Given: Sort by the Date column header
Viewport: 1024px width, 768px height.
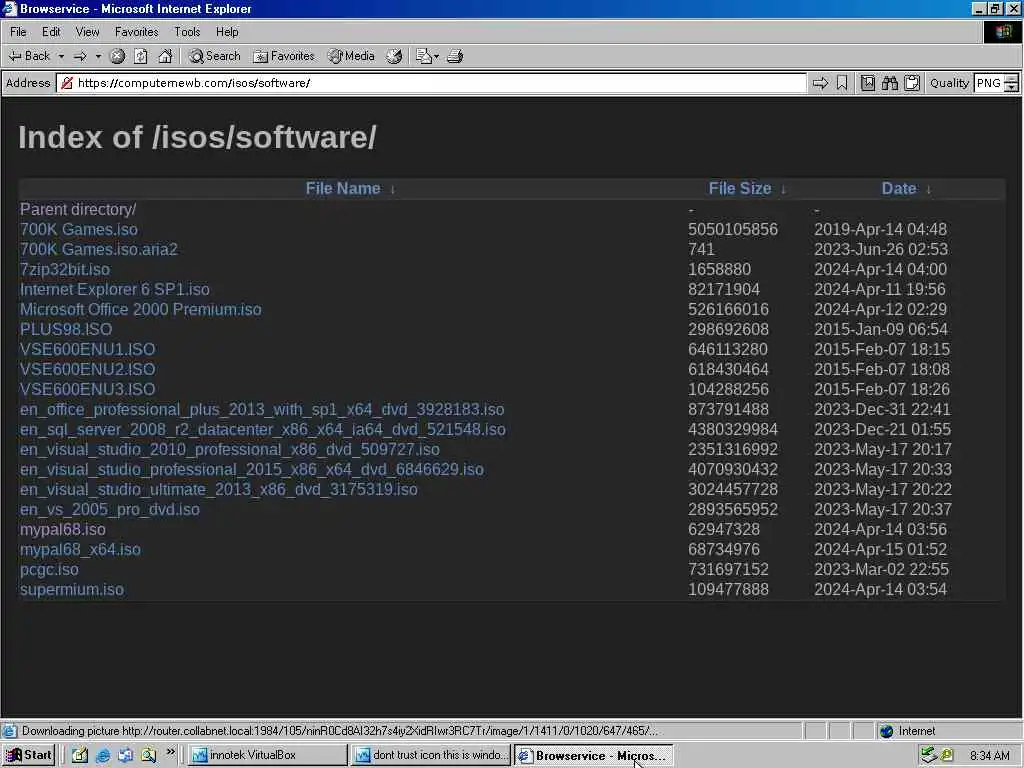Looking at the screenshot, I should coord(899,189).
